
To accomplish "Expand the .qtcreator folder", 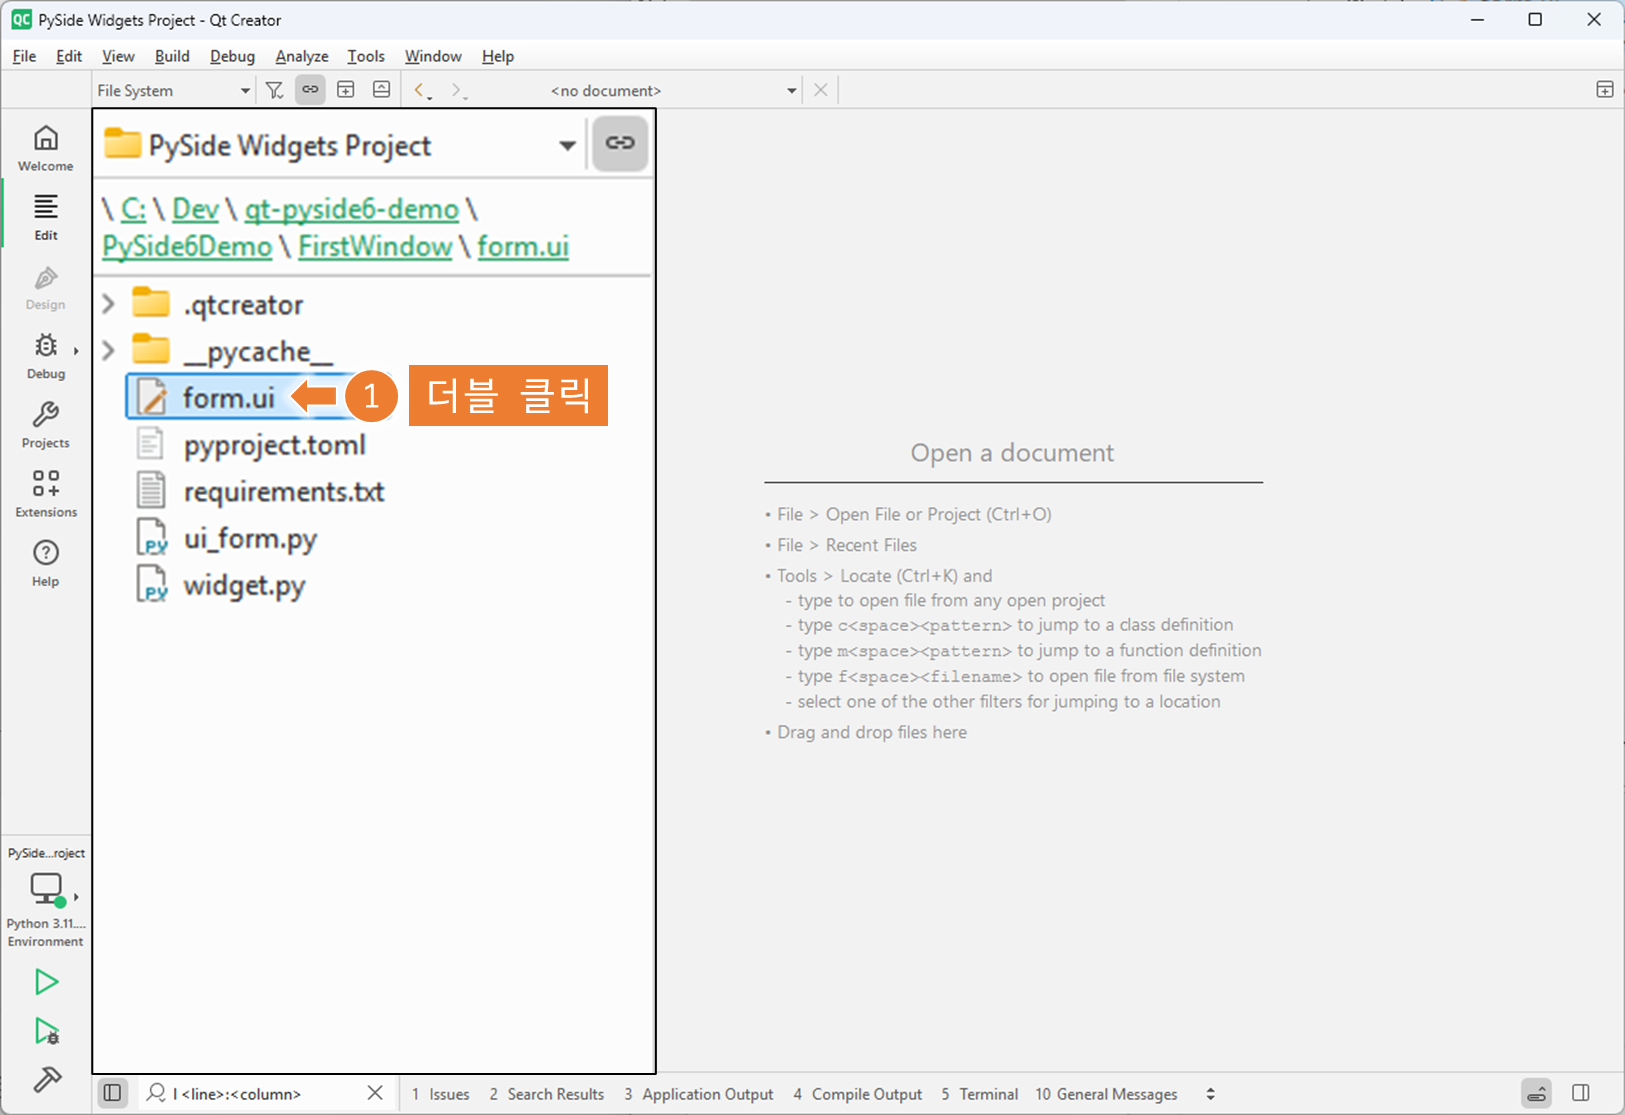I will click(x=108, y=303).
